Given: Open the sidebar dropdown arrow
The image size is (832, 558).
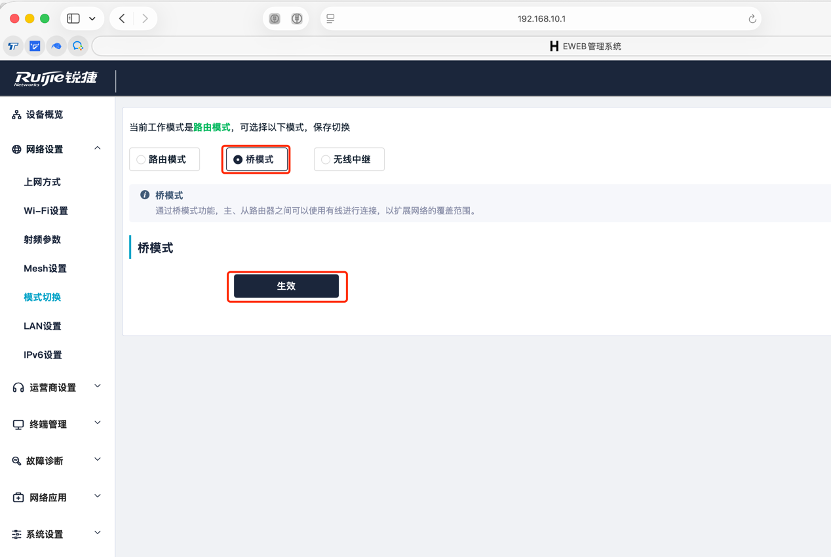Looking at the screenshot, I should point(92,19).
